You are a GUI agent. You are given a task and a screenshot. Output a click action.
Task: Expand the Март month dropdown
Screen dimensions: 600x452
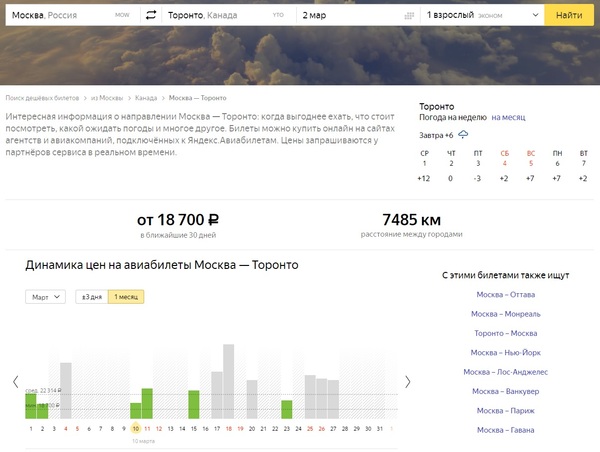(45, 297)
